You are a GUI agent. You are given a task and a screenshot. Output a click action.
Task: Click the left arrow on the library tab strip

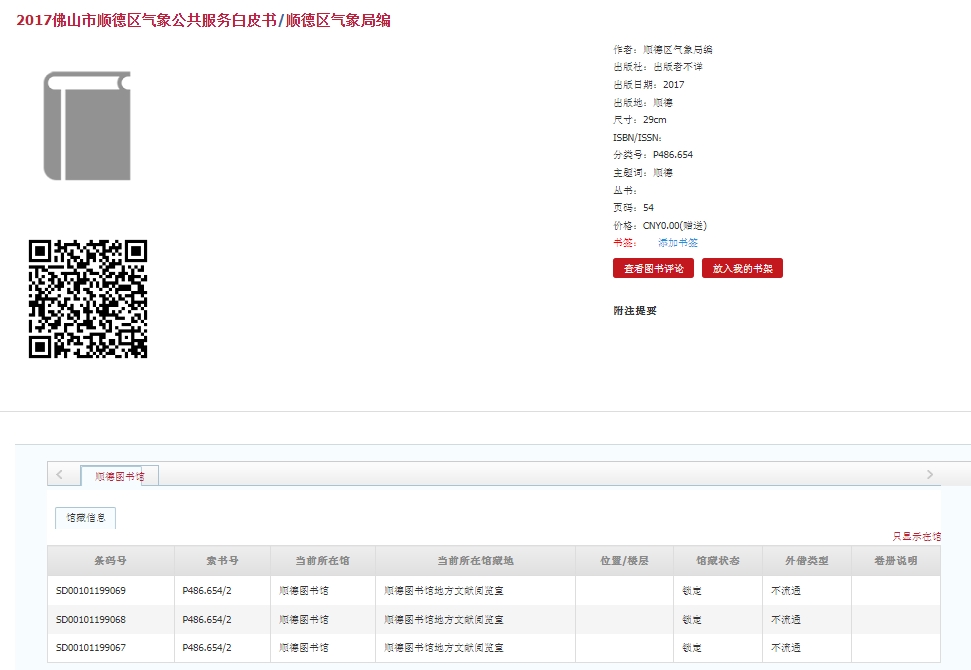click(x=59, y=474)
